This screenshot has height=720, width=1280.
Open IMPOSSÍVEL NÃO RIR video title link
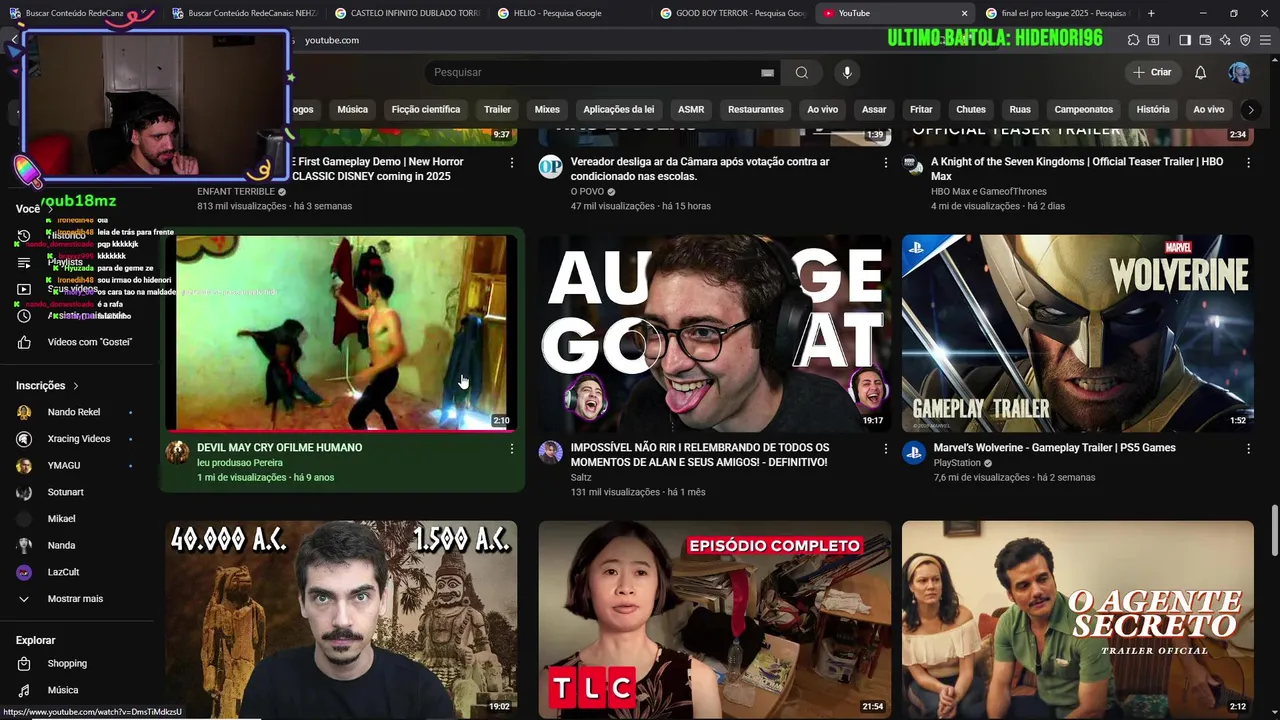click(700, 455)
